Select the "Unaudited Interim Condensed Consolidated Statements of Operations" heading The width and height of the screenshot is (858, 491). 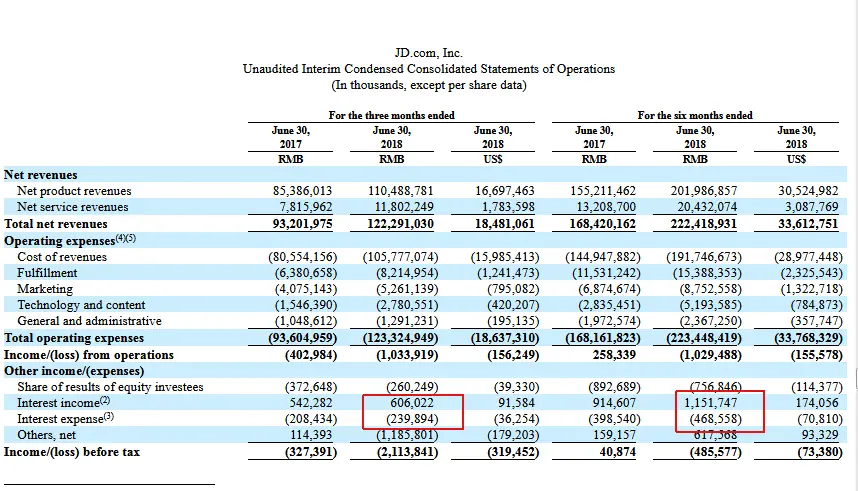tap(428, 69)
